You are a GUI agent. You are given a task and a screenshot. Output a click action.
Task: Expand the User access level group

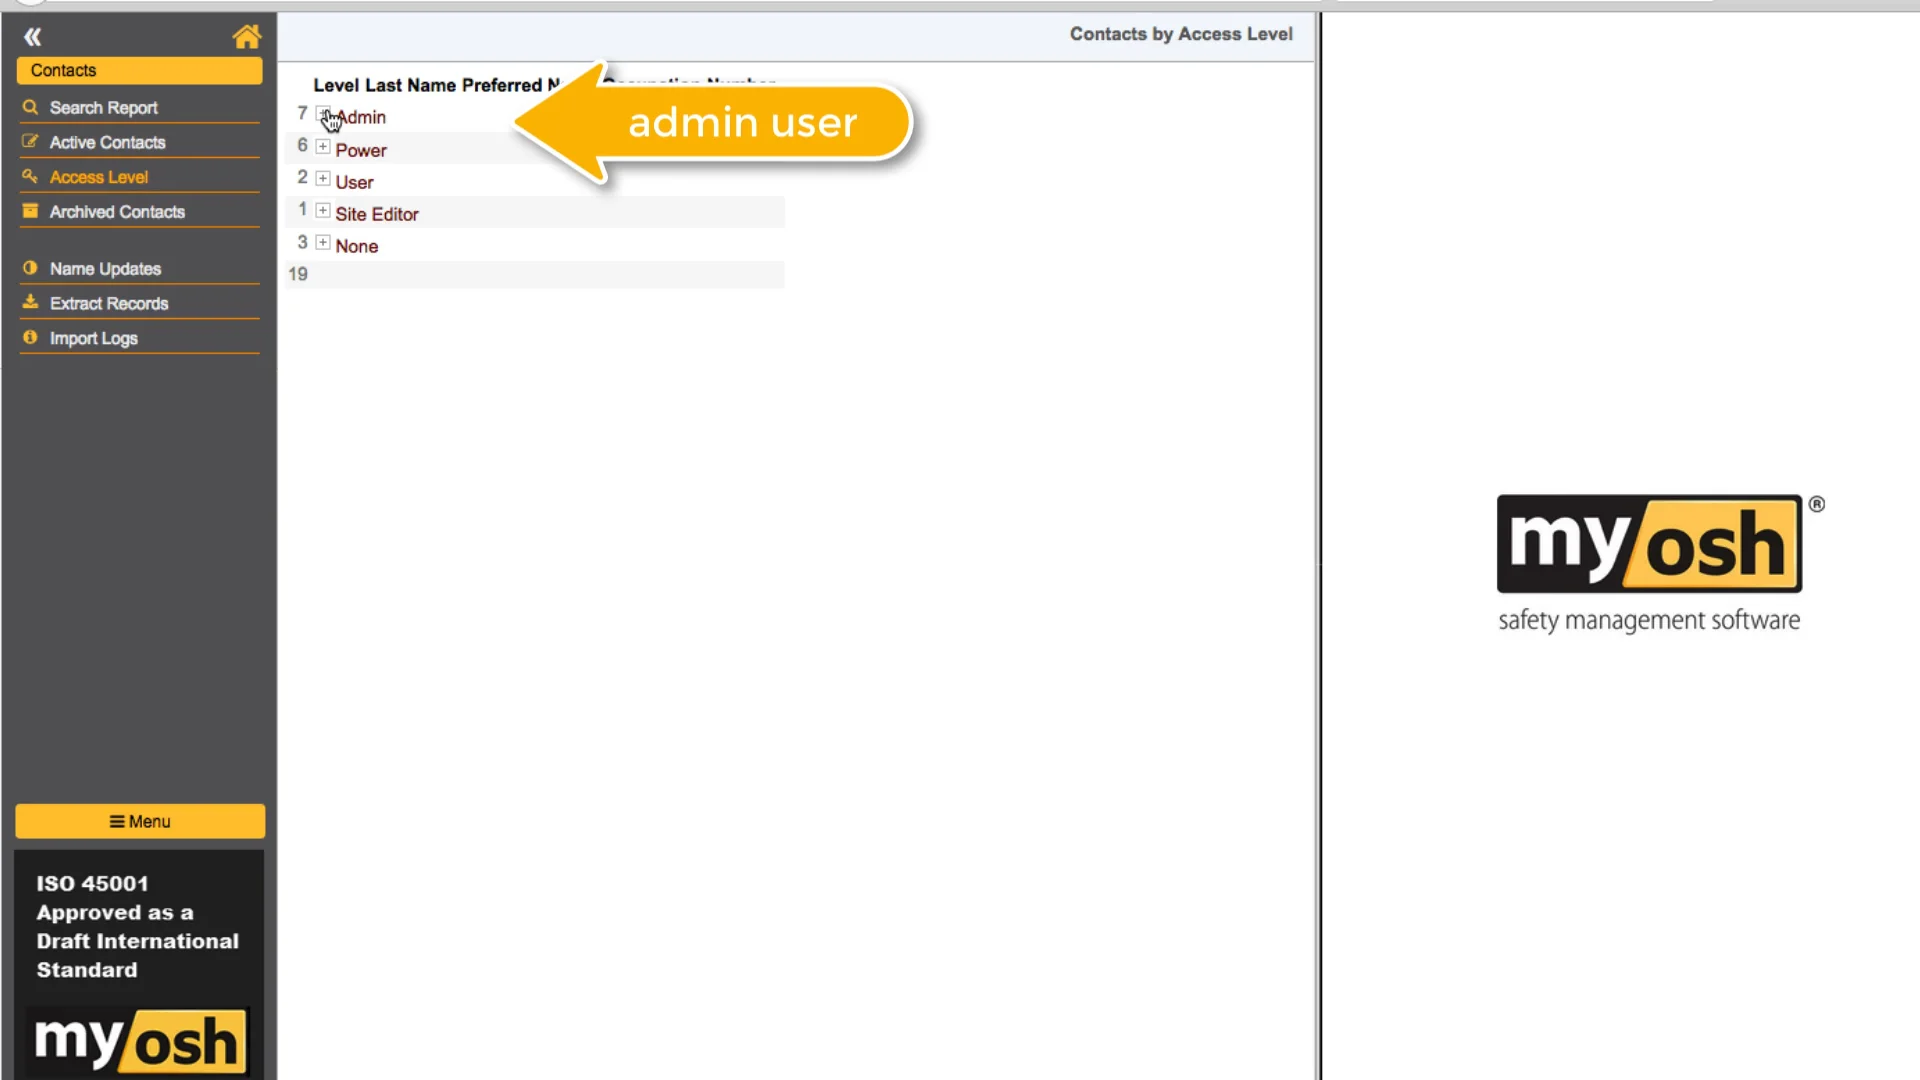click(x=323, y=178)
